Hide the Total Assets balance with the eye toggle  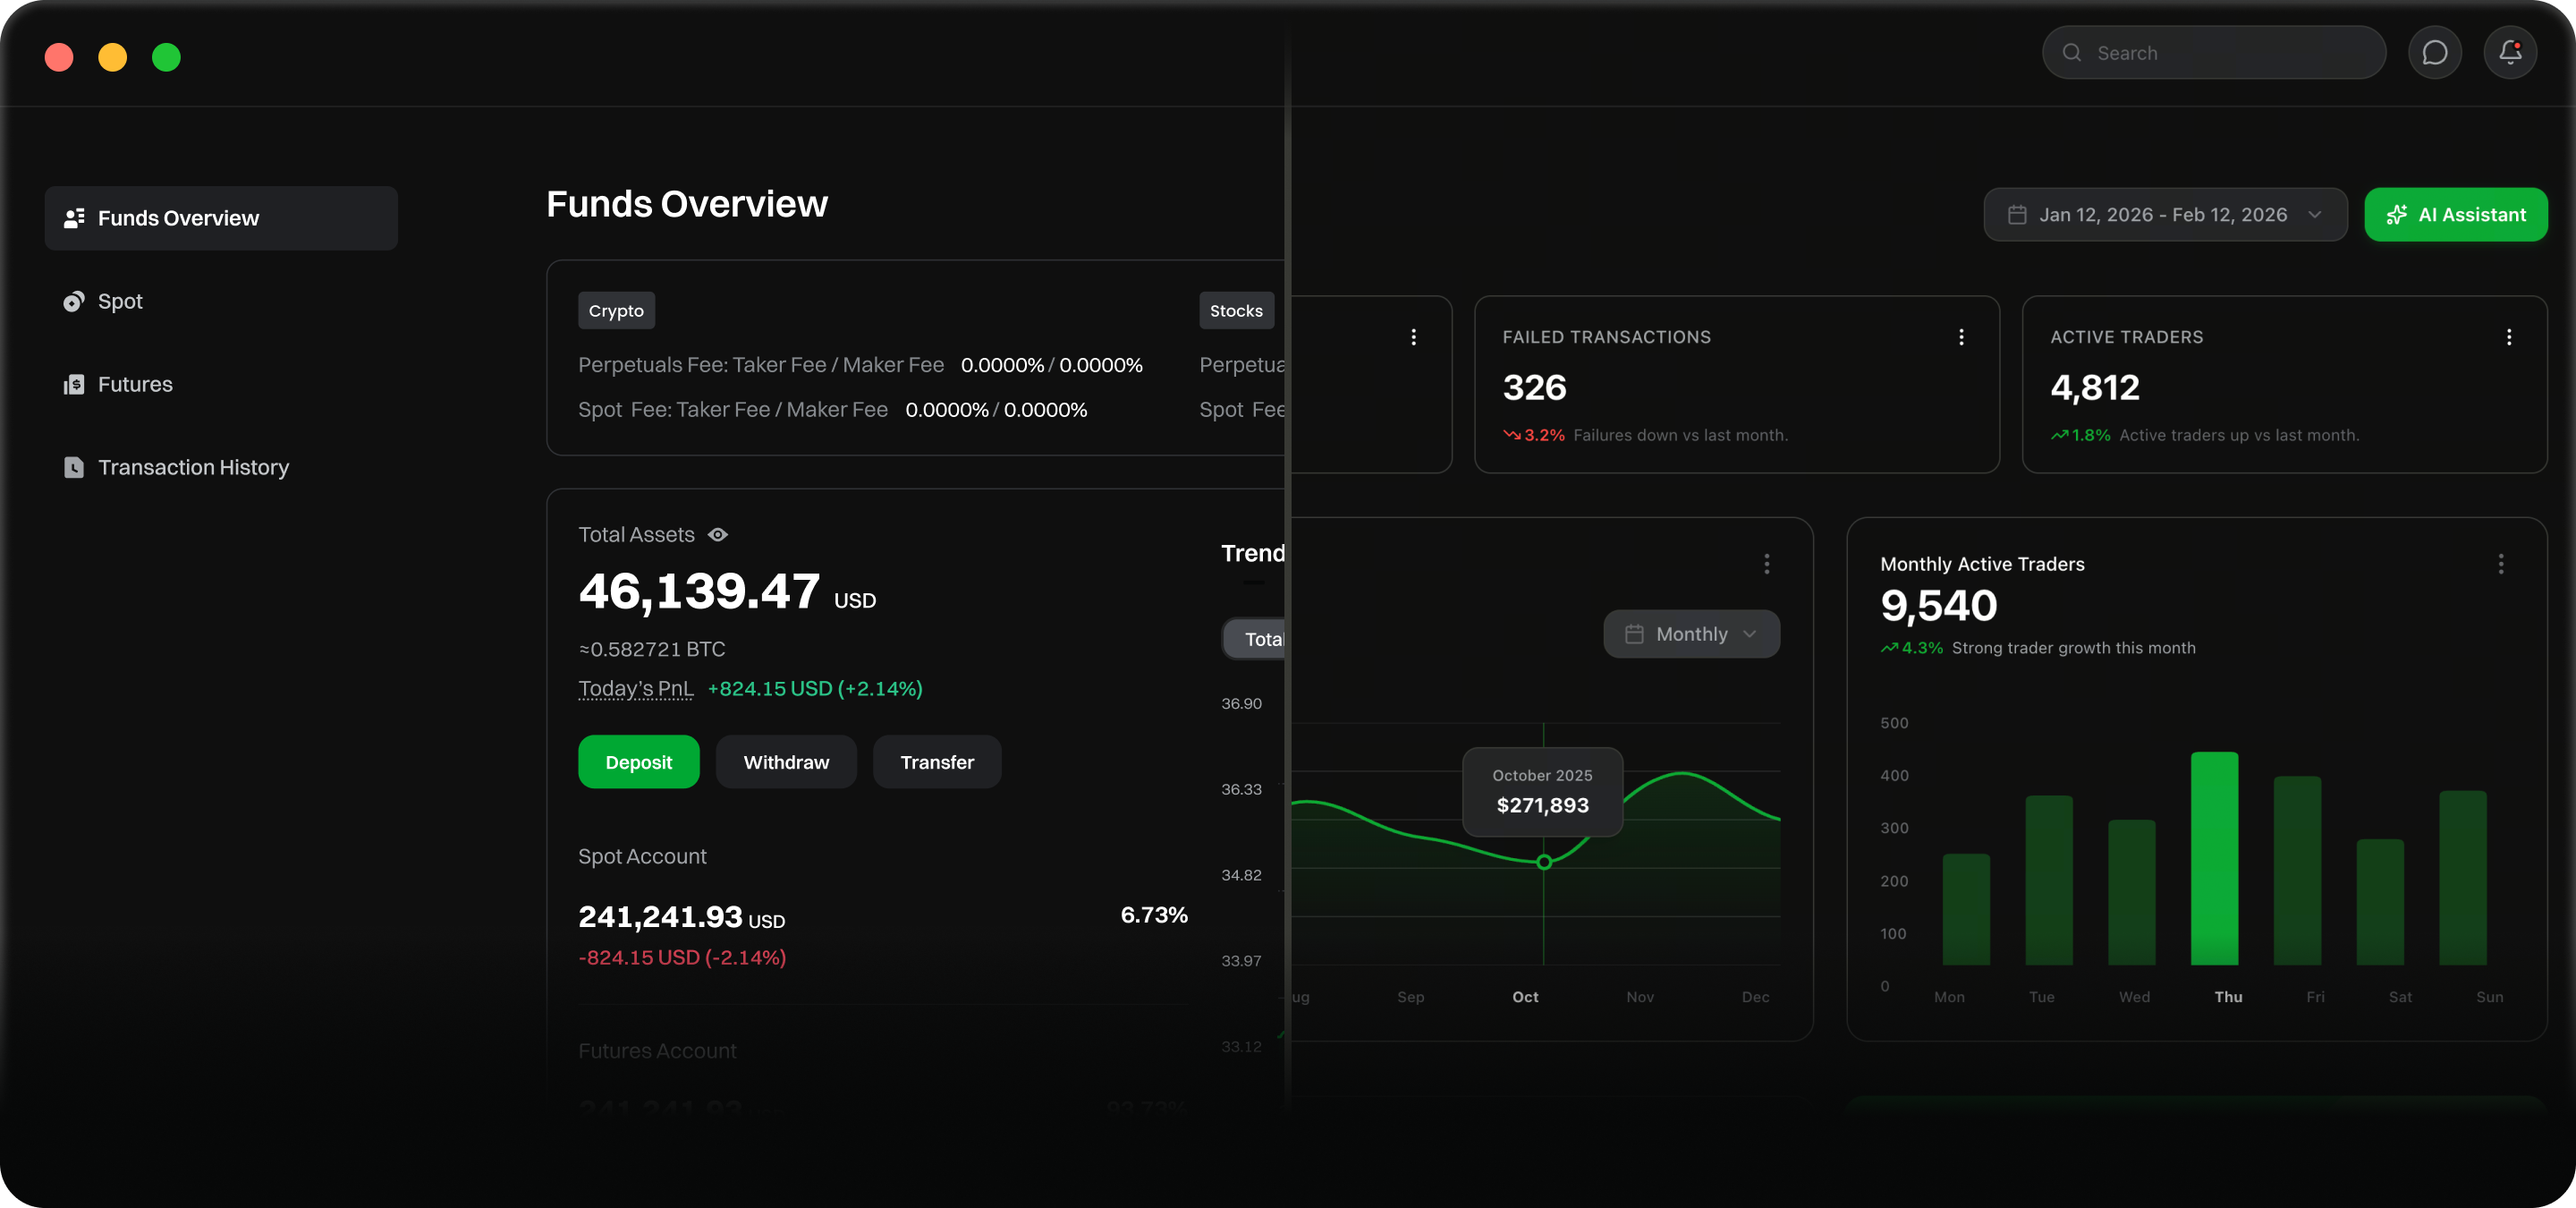(718, 535)
